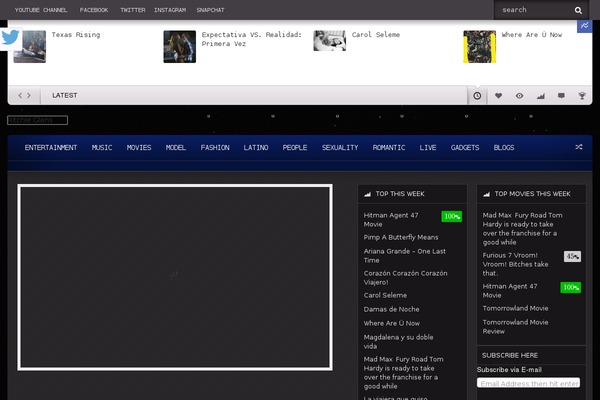Open Expectativa VS. Realidad: Primera Vez title
The height and width of the screenshot is (400, 600).
pyautogui.click(x=251, y=39)
